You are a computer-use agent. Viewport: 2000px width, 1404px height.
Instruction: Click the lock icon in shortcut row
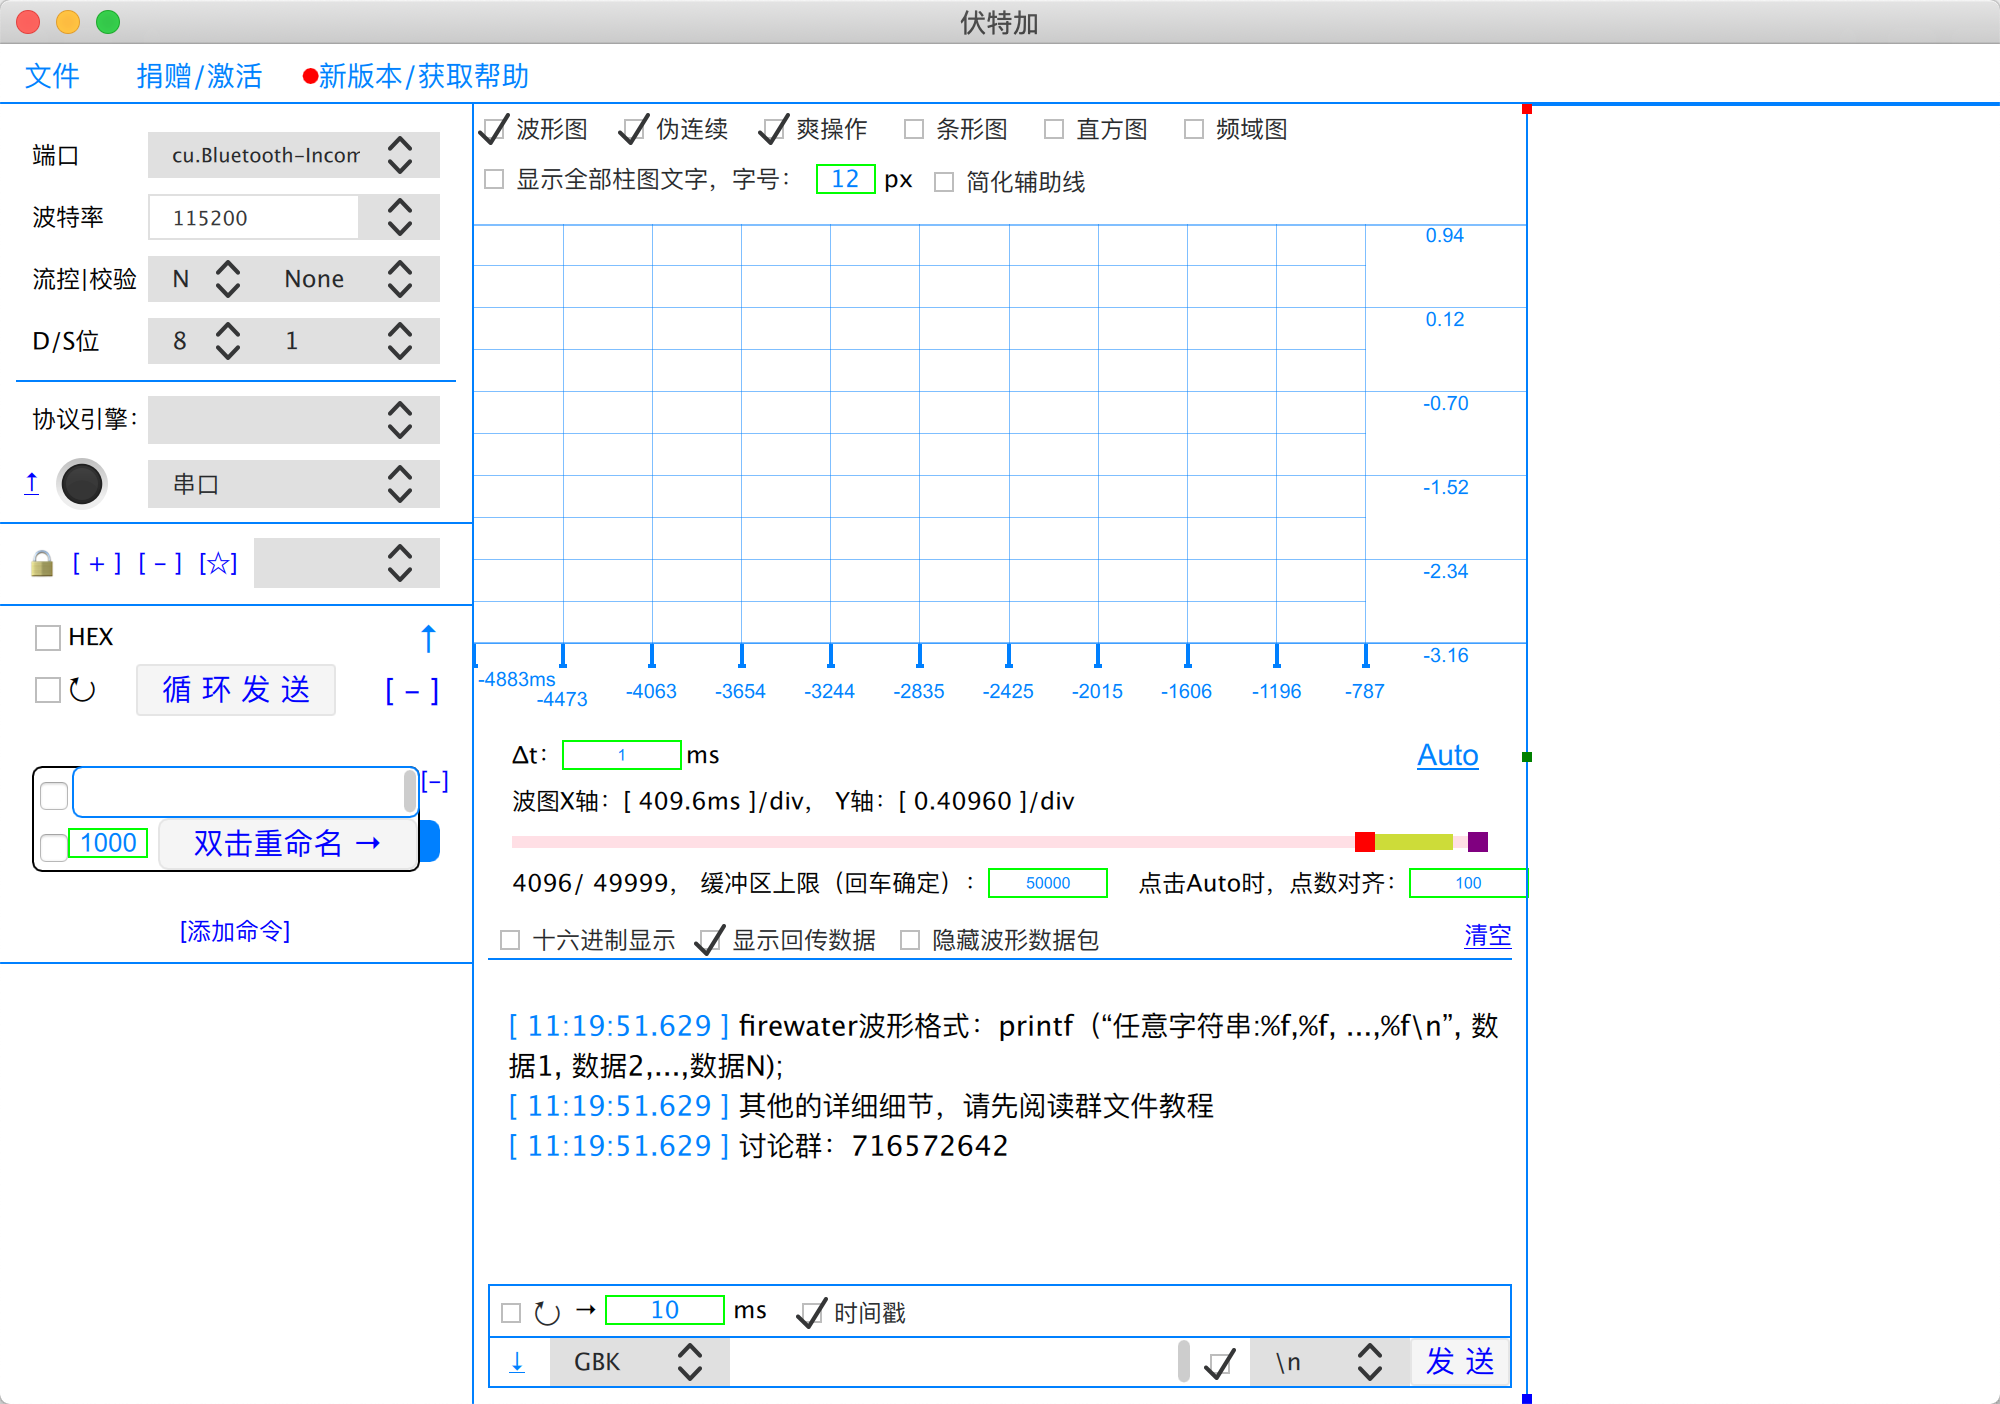click(42, 564)
